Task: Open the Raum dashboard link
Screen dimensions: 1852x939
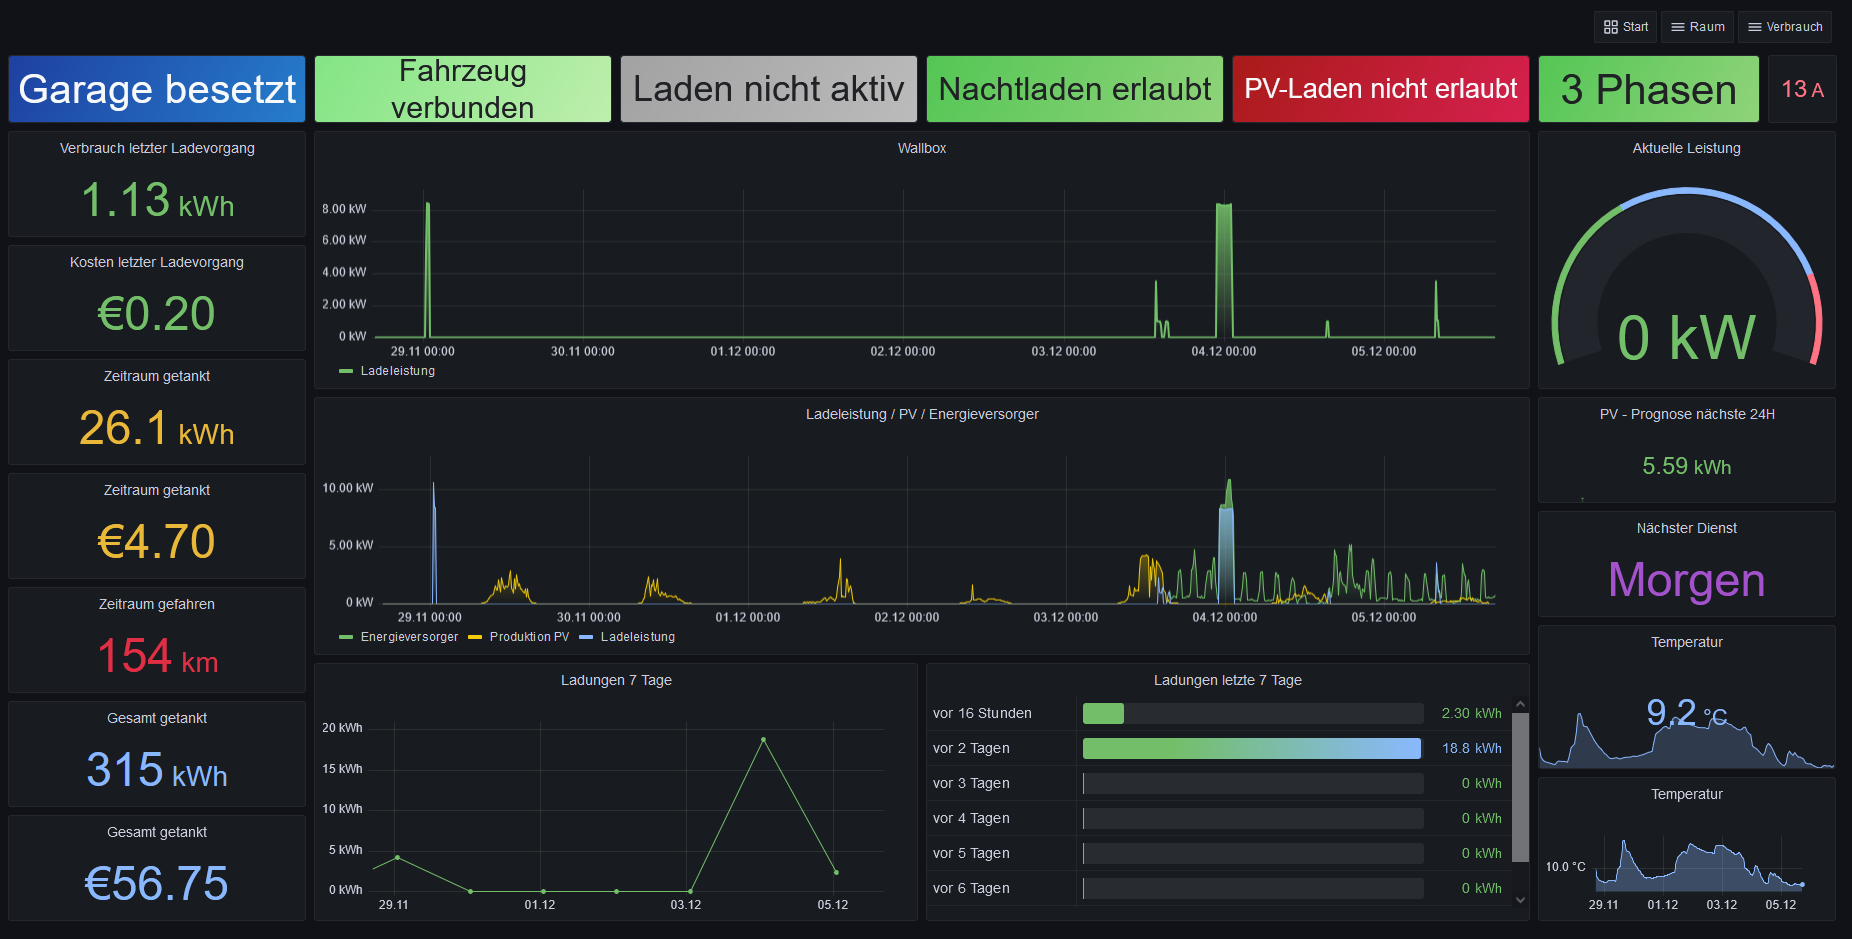Action: (1698, 27)
